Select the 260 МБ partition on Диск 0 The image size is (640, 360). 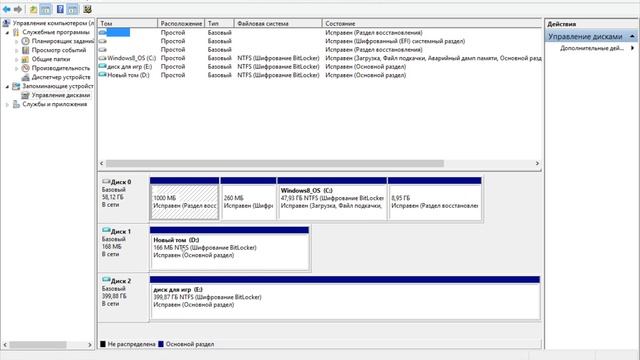point(248,199)
